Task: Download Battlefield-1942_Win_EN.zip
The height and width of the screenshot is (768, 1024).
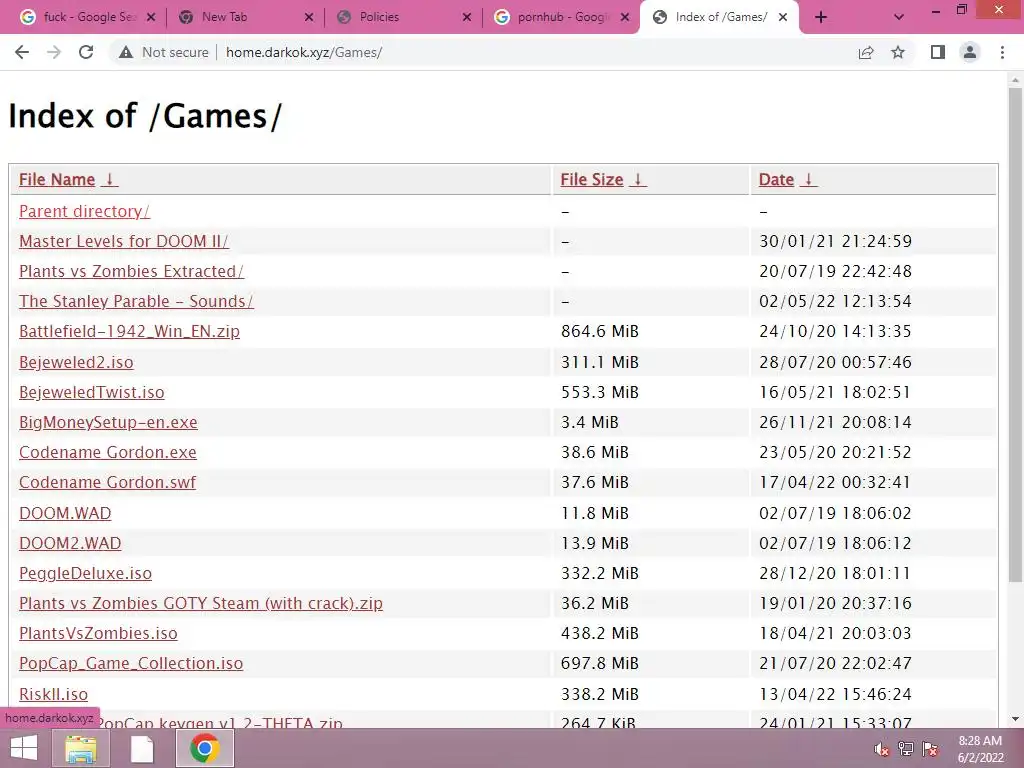Action: coord(129,332)
